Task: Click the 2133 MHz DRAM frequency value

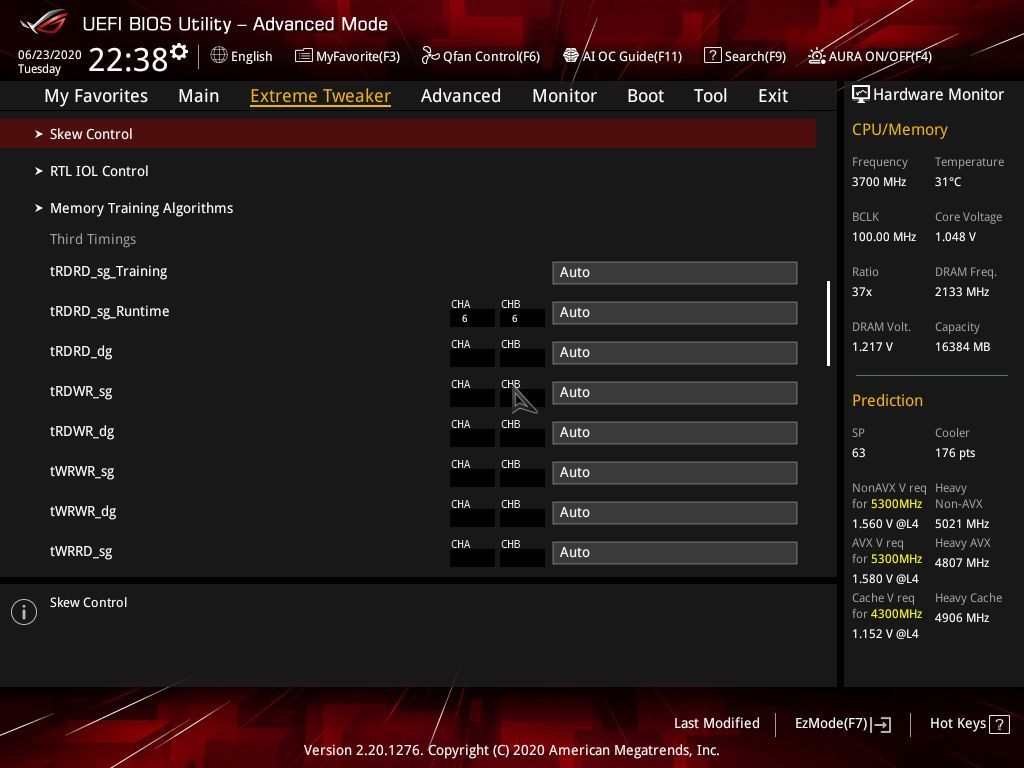Action: pos(961,292)
